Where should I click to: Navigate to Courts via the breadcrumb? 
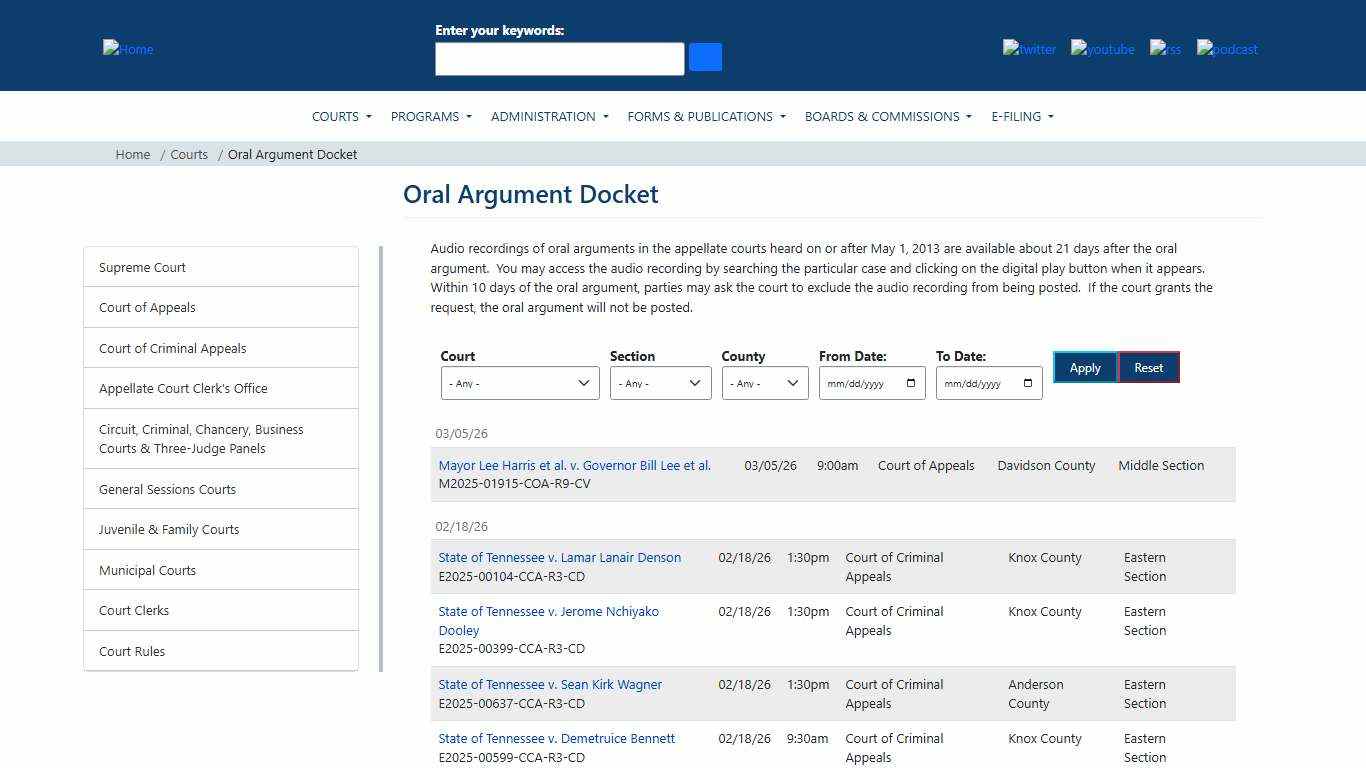[x=189, y=154]
